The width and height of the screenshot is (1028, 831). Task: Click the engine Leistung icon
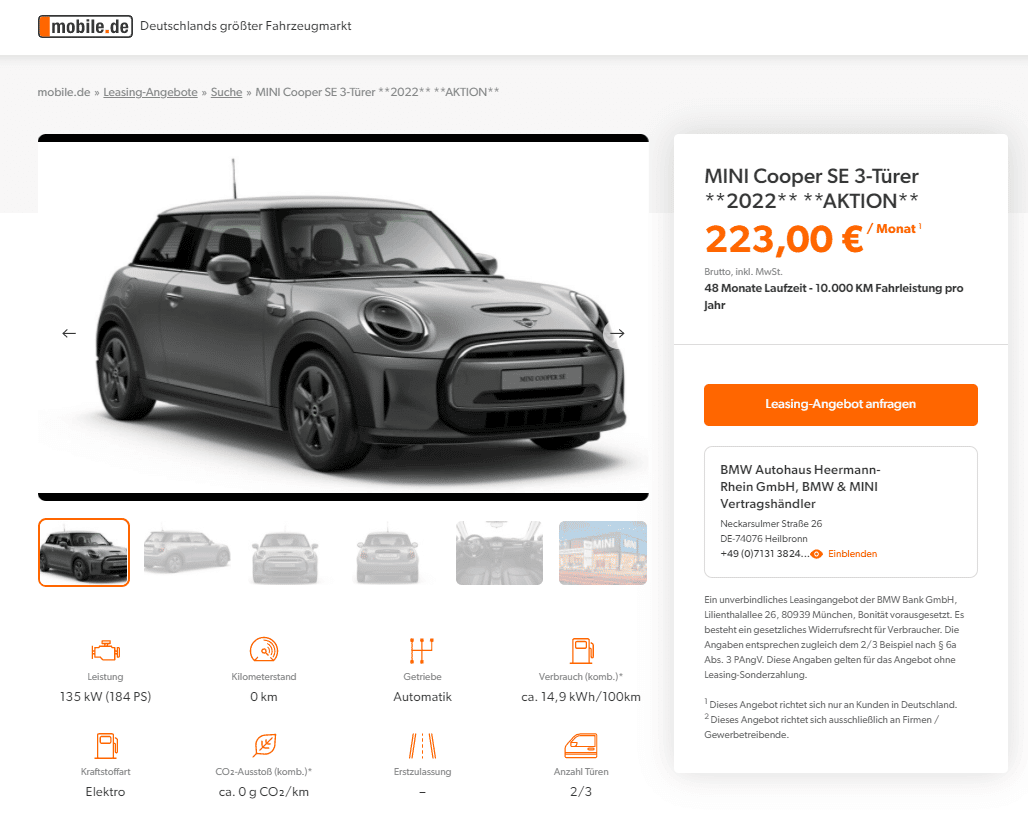click(106, 651)
